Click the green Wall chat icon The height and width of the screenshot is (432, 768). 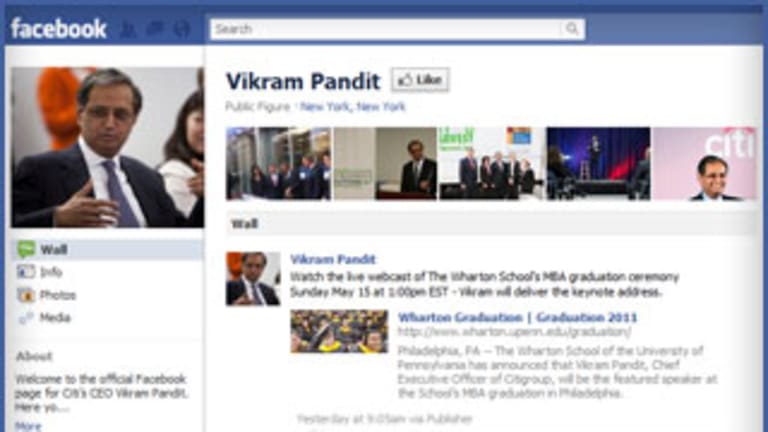click(26, 249)
